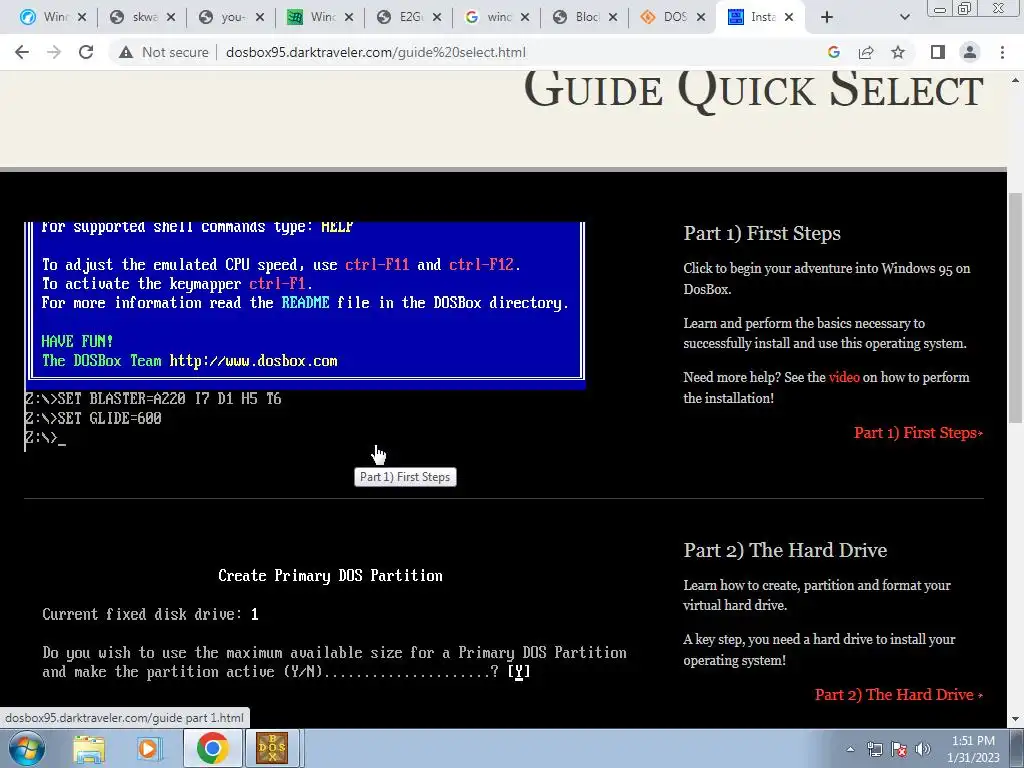
Task: Reload the page with the refresh icon
Action: coord(86,52)
